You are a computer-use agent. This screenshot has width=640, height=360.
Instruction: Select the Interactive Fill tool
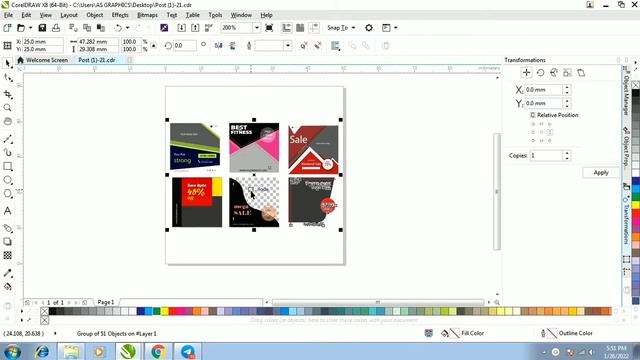click(x=7, y=287)
